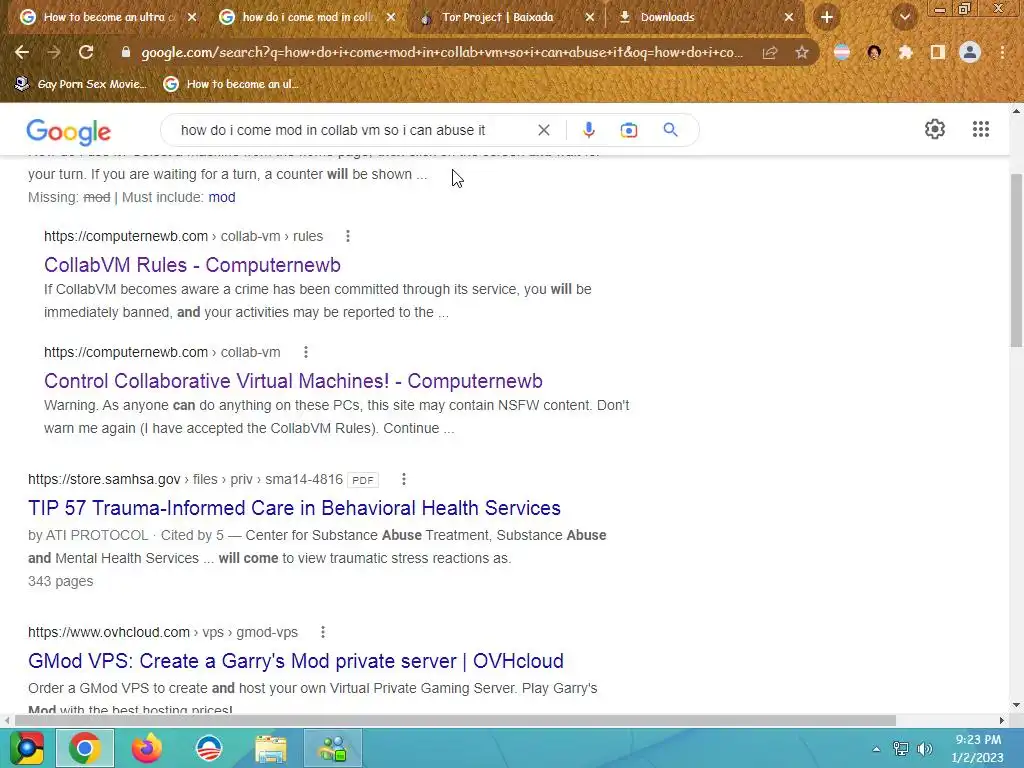Open the Extensions puzzle icon
The image size is (1024, 768).
(x=905, y=52)
